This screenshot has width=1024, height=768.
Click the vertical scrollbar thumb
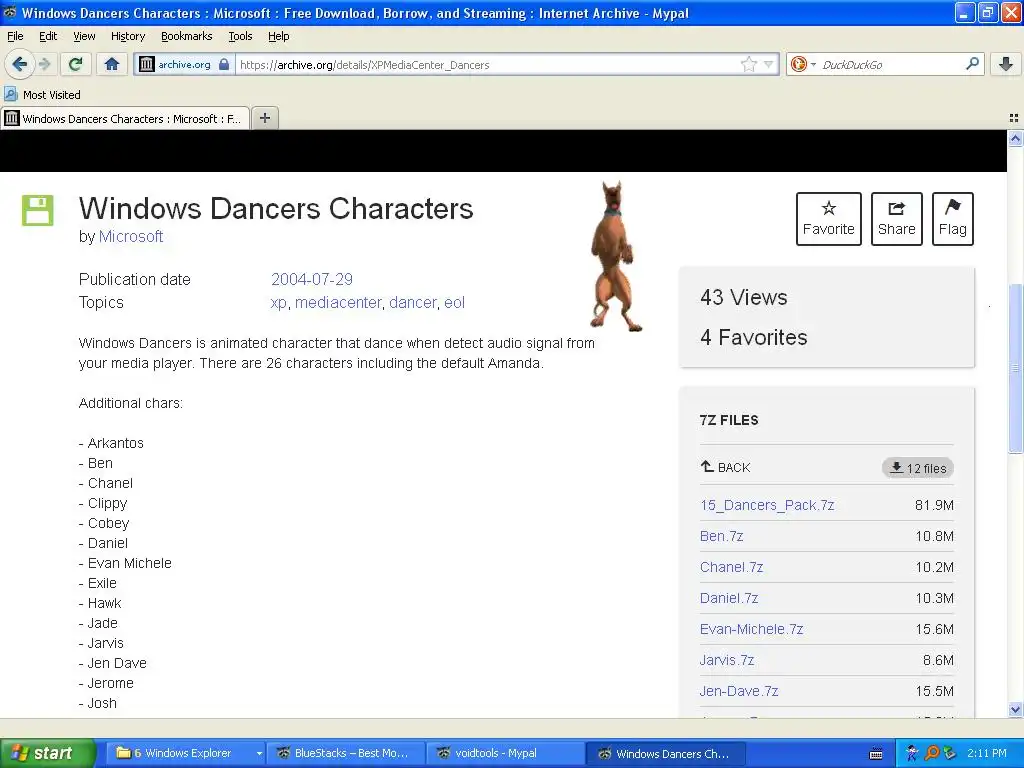(x=1015, y=368)
